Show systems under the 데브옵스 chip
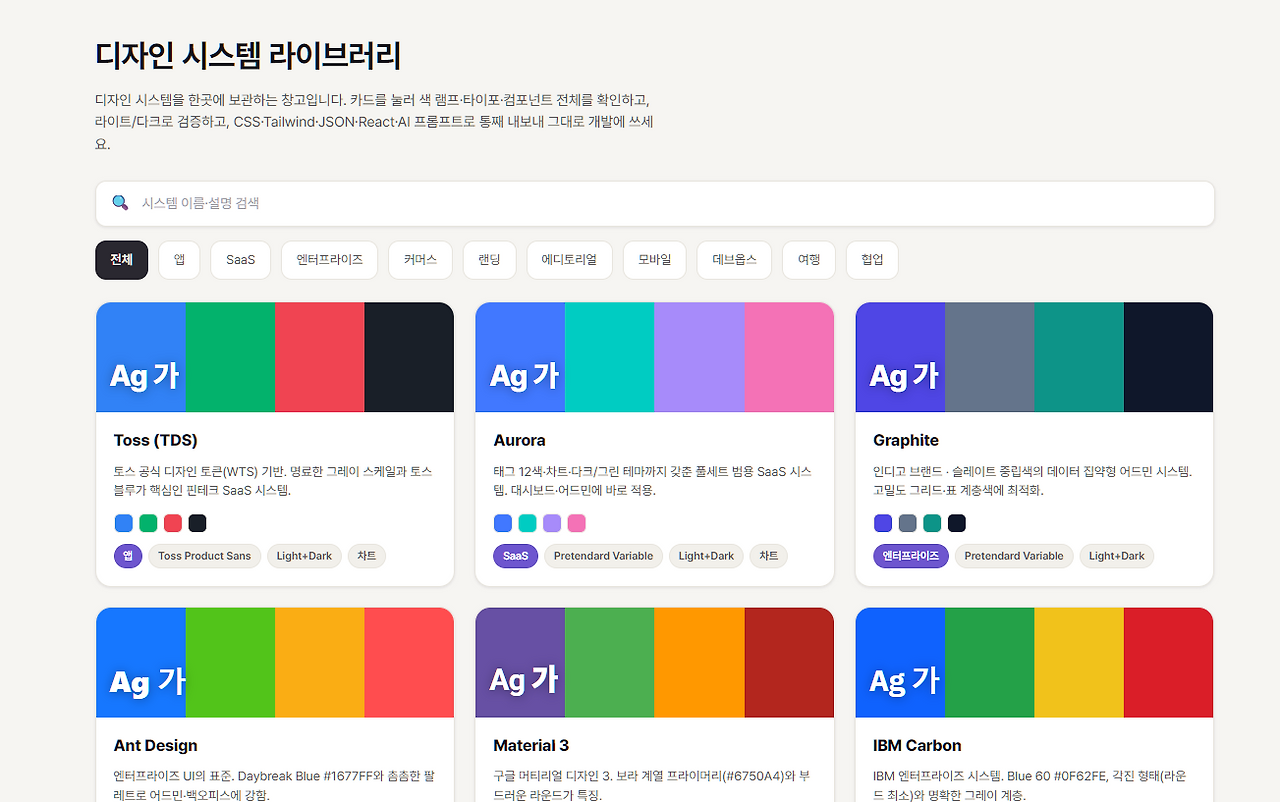Image resolution: width=1280 pixels, height=802 pixels. click(x=734, y=260)
